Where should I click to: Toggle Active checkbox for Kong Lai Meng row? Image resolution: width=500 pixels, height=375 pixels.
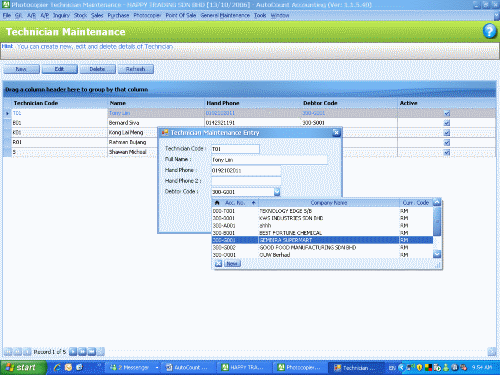pyautogui.click(x=447, y=133)
